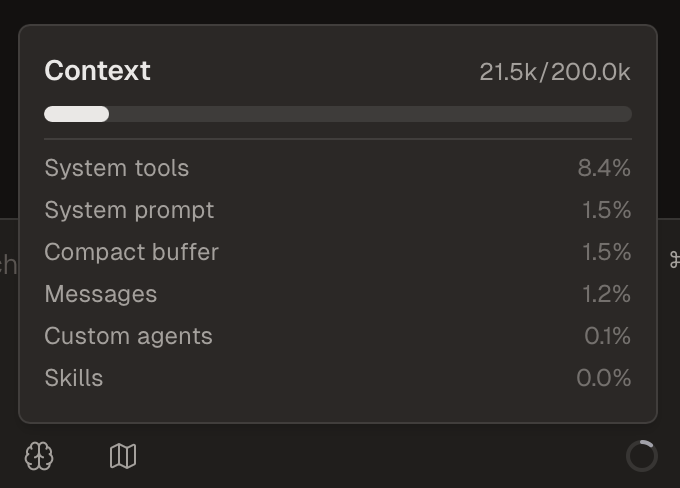
Task: Click the Context panel title
Action: [98, 71]
